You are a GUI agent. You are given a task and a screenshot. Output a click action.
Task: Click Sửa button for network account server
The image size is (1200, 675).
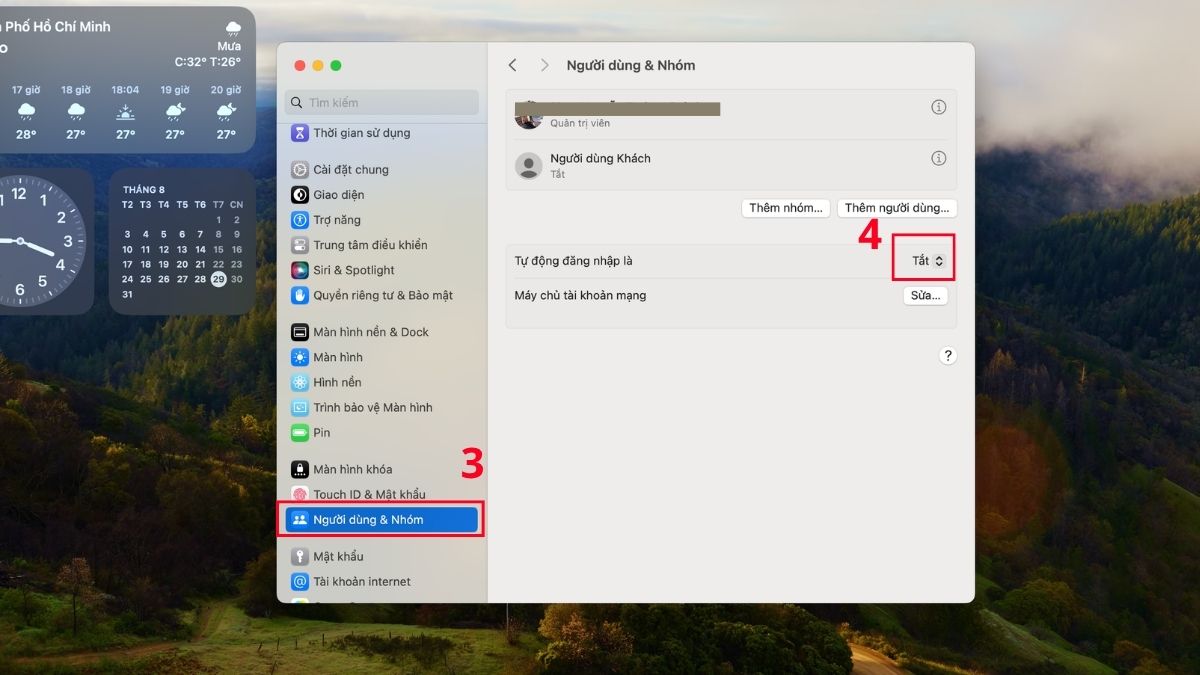pyautogui.click(x=925, y=295)
